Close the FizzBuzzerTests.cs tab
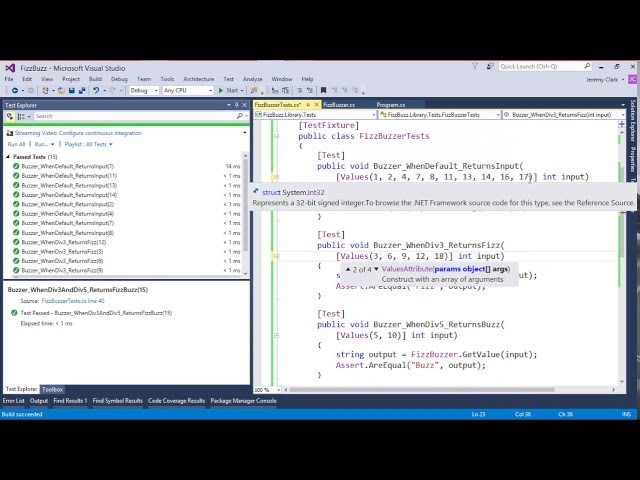 pos(316,105)
